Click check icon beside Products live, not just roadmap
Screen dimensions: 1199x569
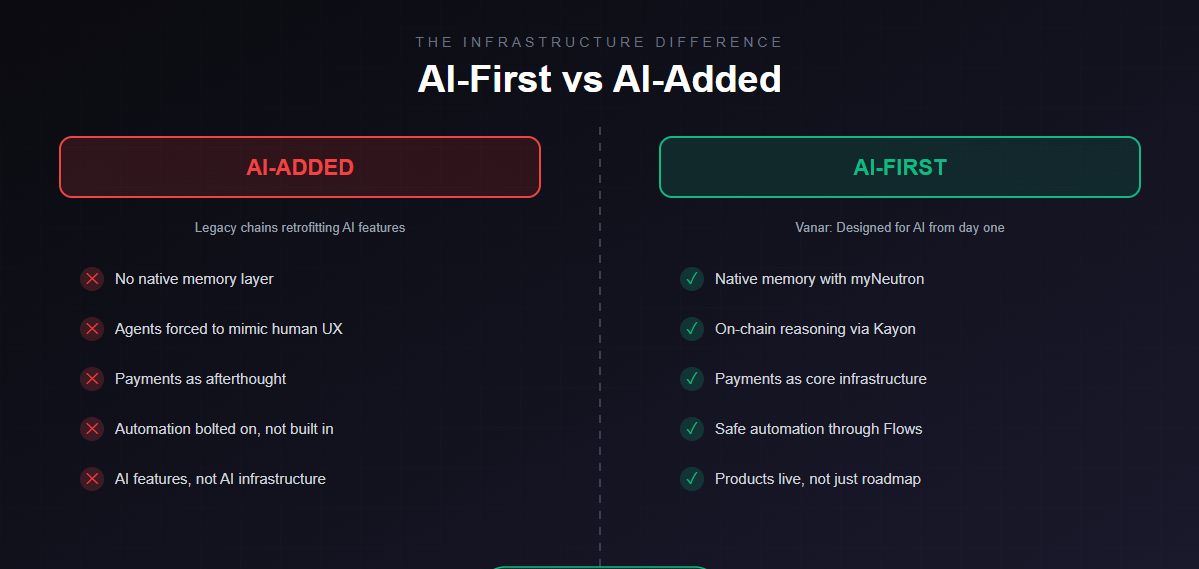pos(691,479)
